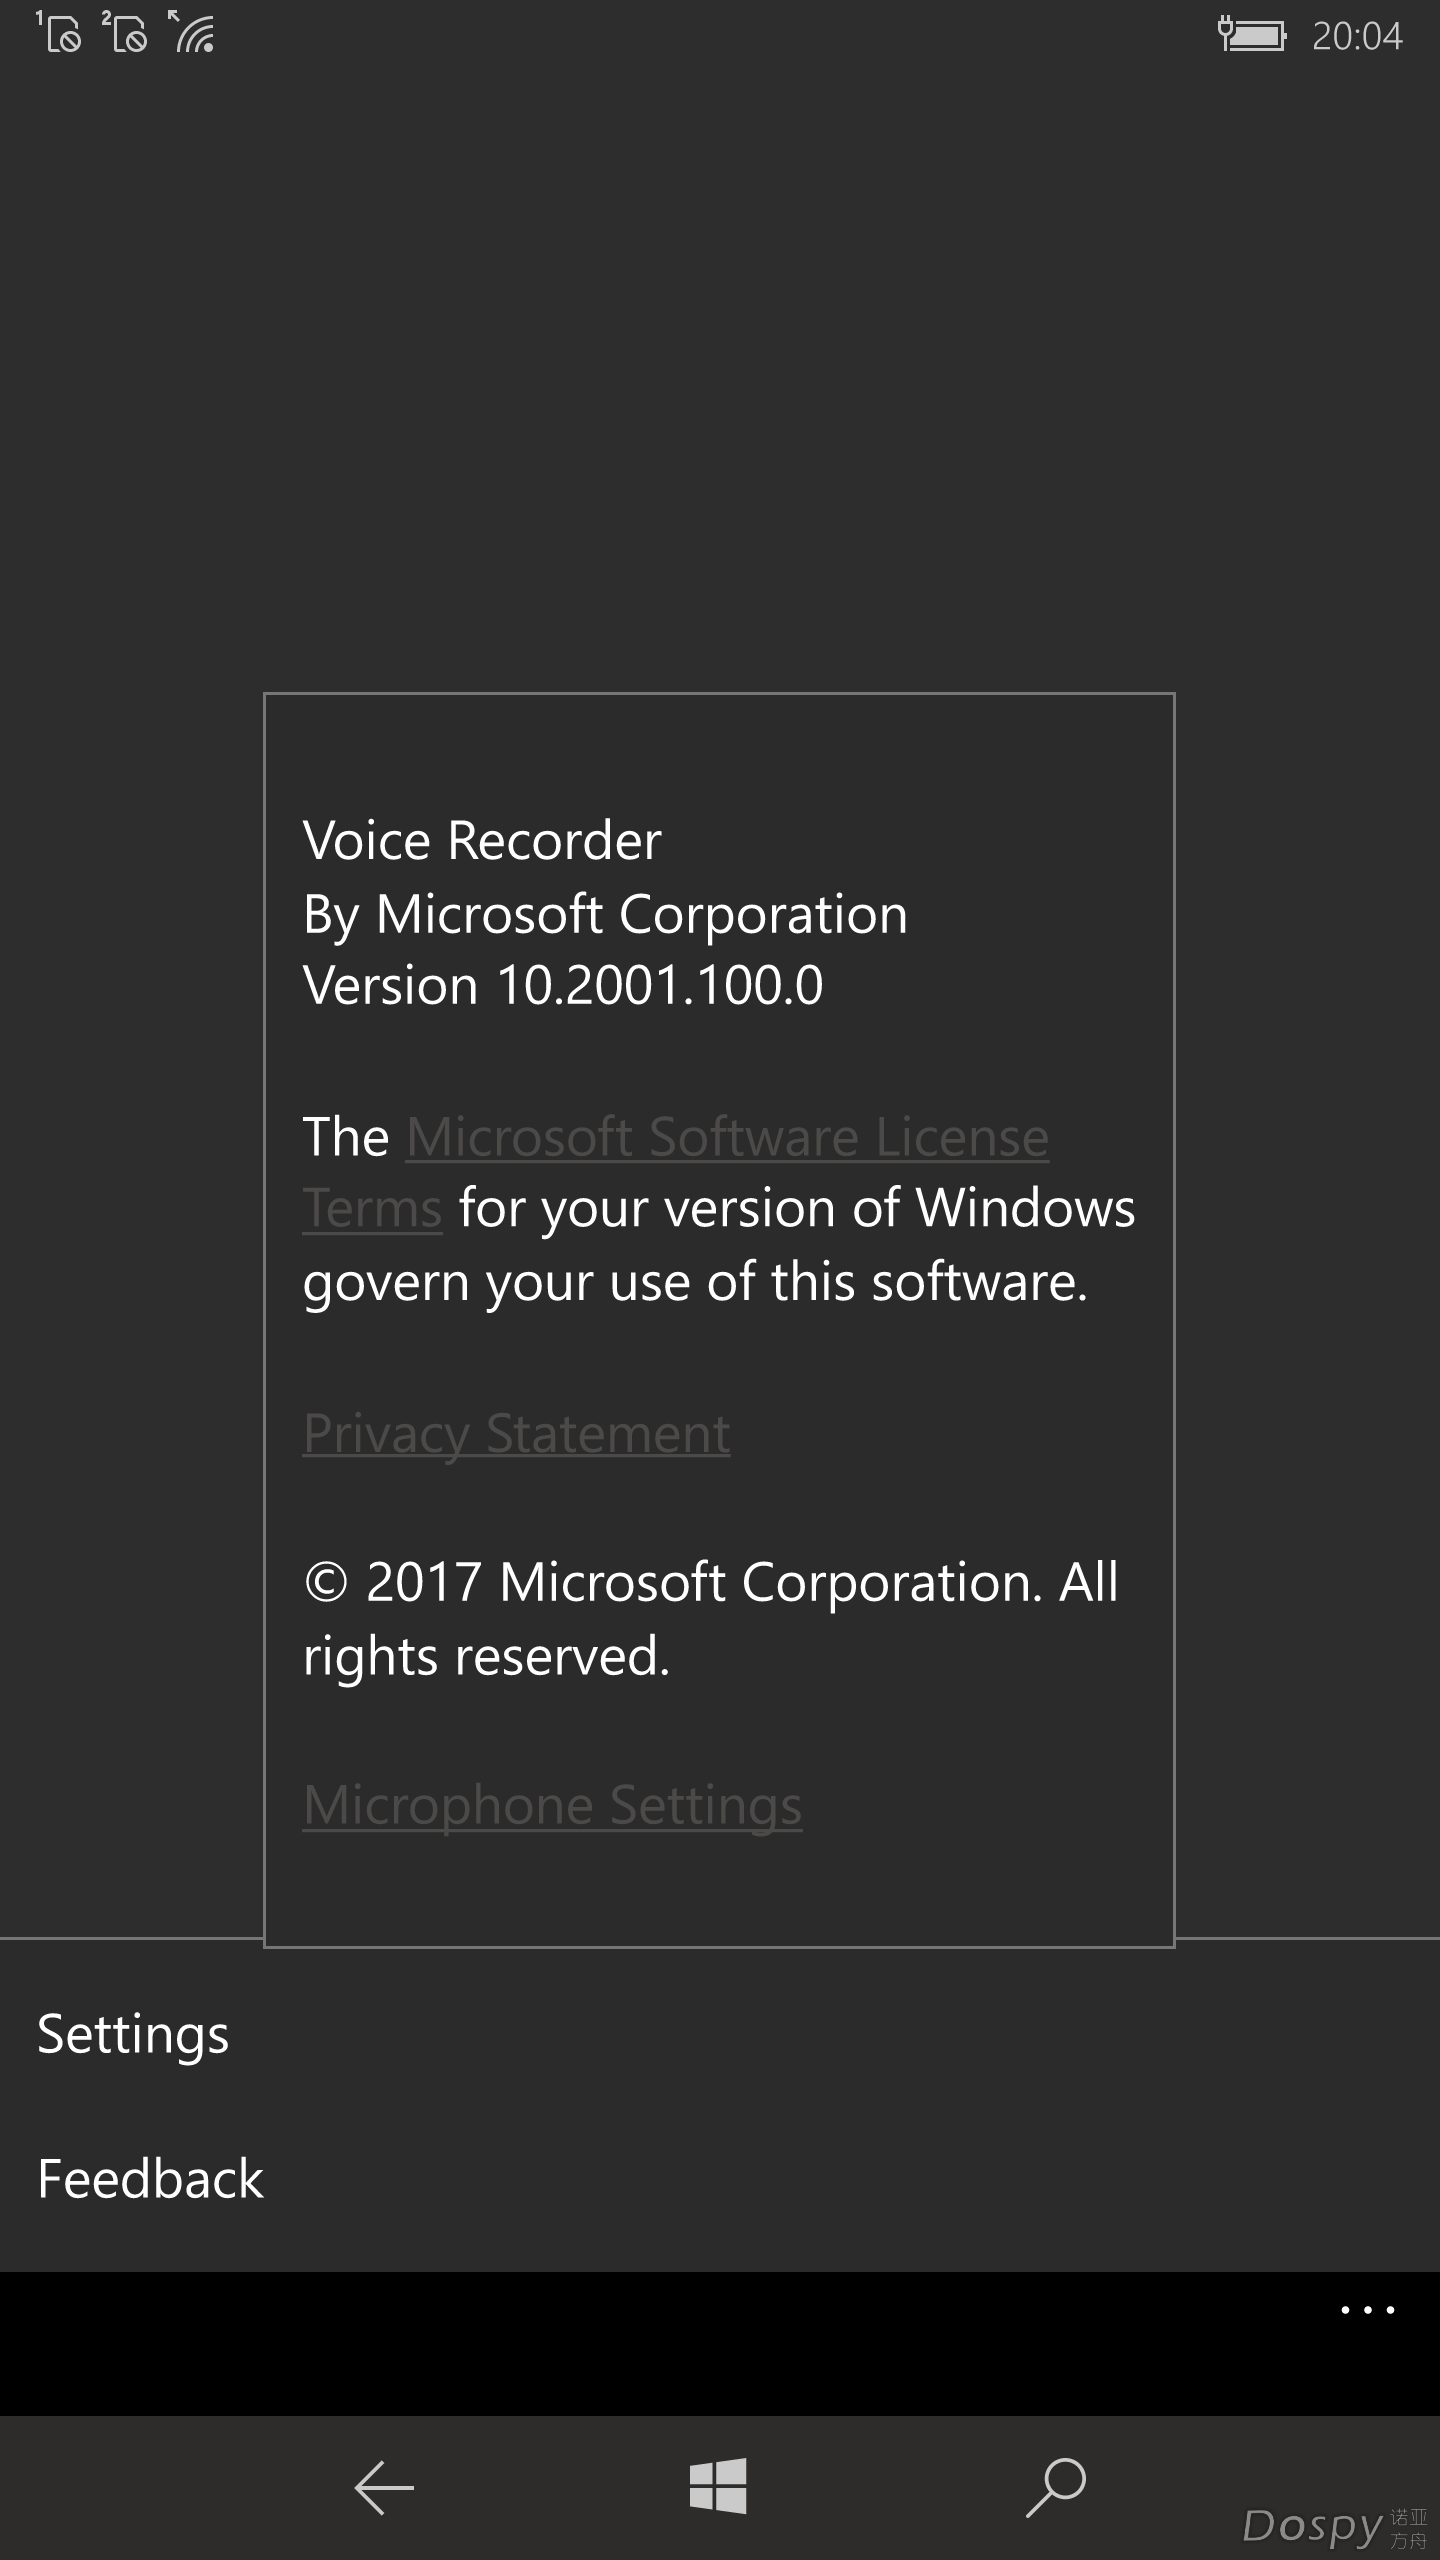Open the Microphone Settings link
The width and height of the screenshot is (1440, 2560).
(552, 1805)
